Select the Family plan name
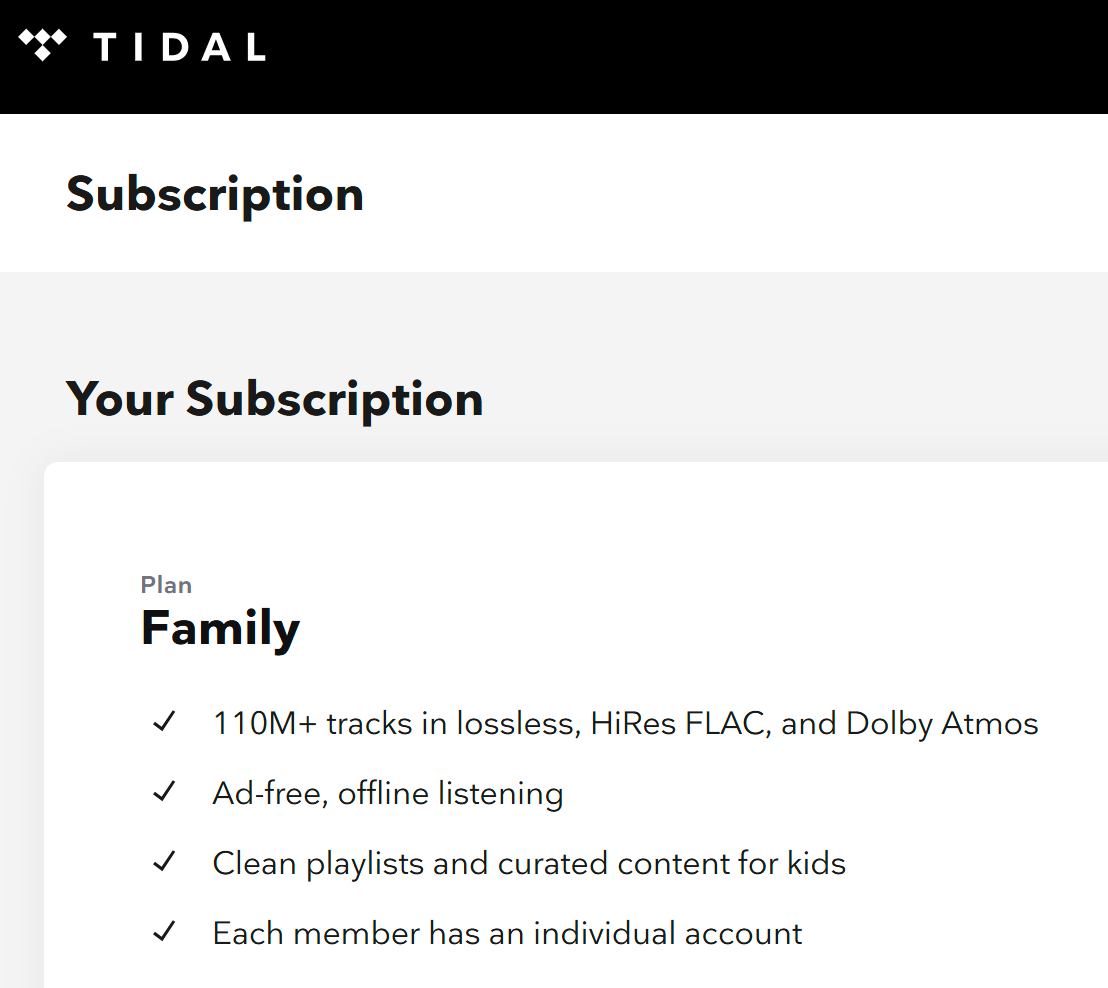The width and height of the screenshot is (1108, 988). 220,629
